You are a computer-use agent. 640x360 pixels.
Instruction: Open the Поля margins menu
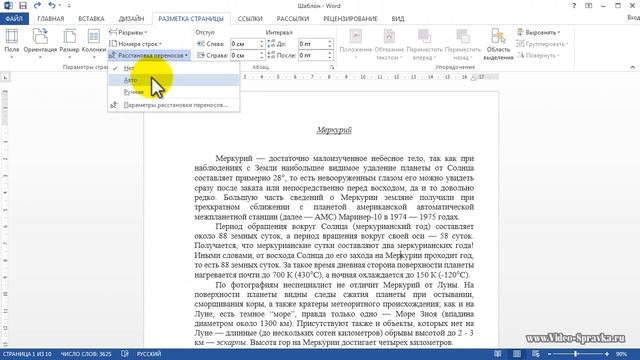pos(11,44)
